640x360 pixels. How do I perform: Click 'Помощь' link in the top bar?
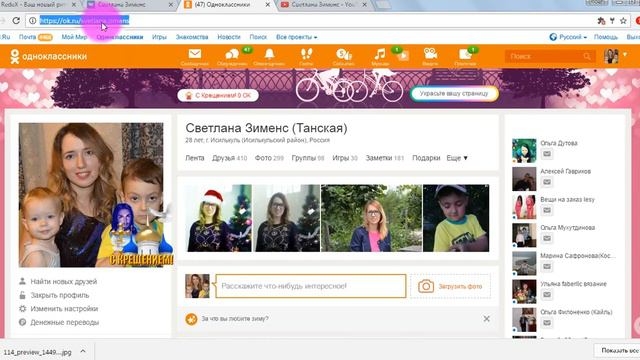pyautogui.click(x=606, y=37)
